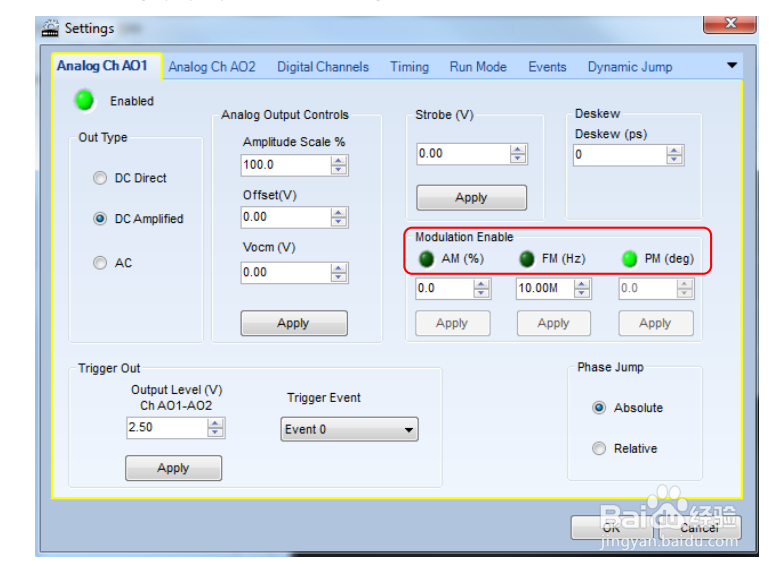Expand the tab overflow arrow

pyautogui.click(x=732, y=65)
